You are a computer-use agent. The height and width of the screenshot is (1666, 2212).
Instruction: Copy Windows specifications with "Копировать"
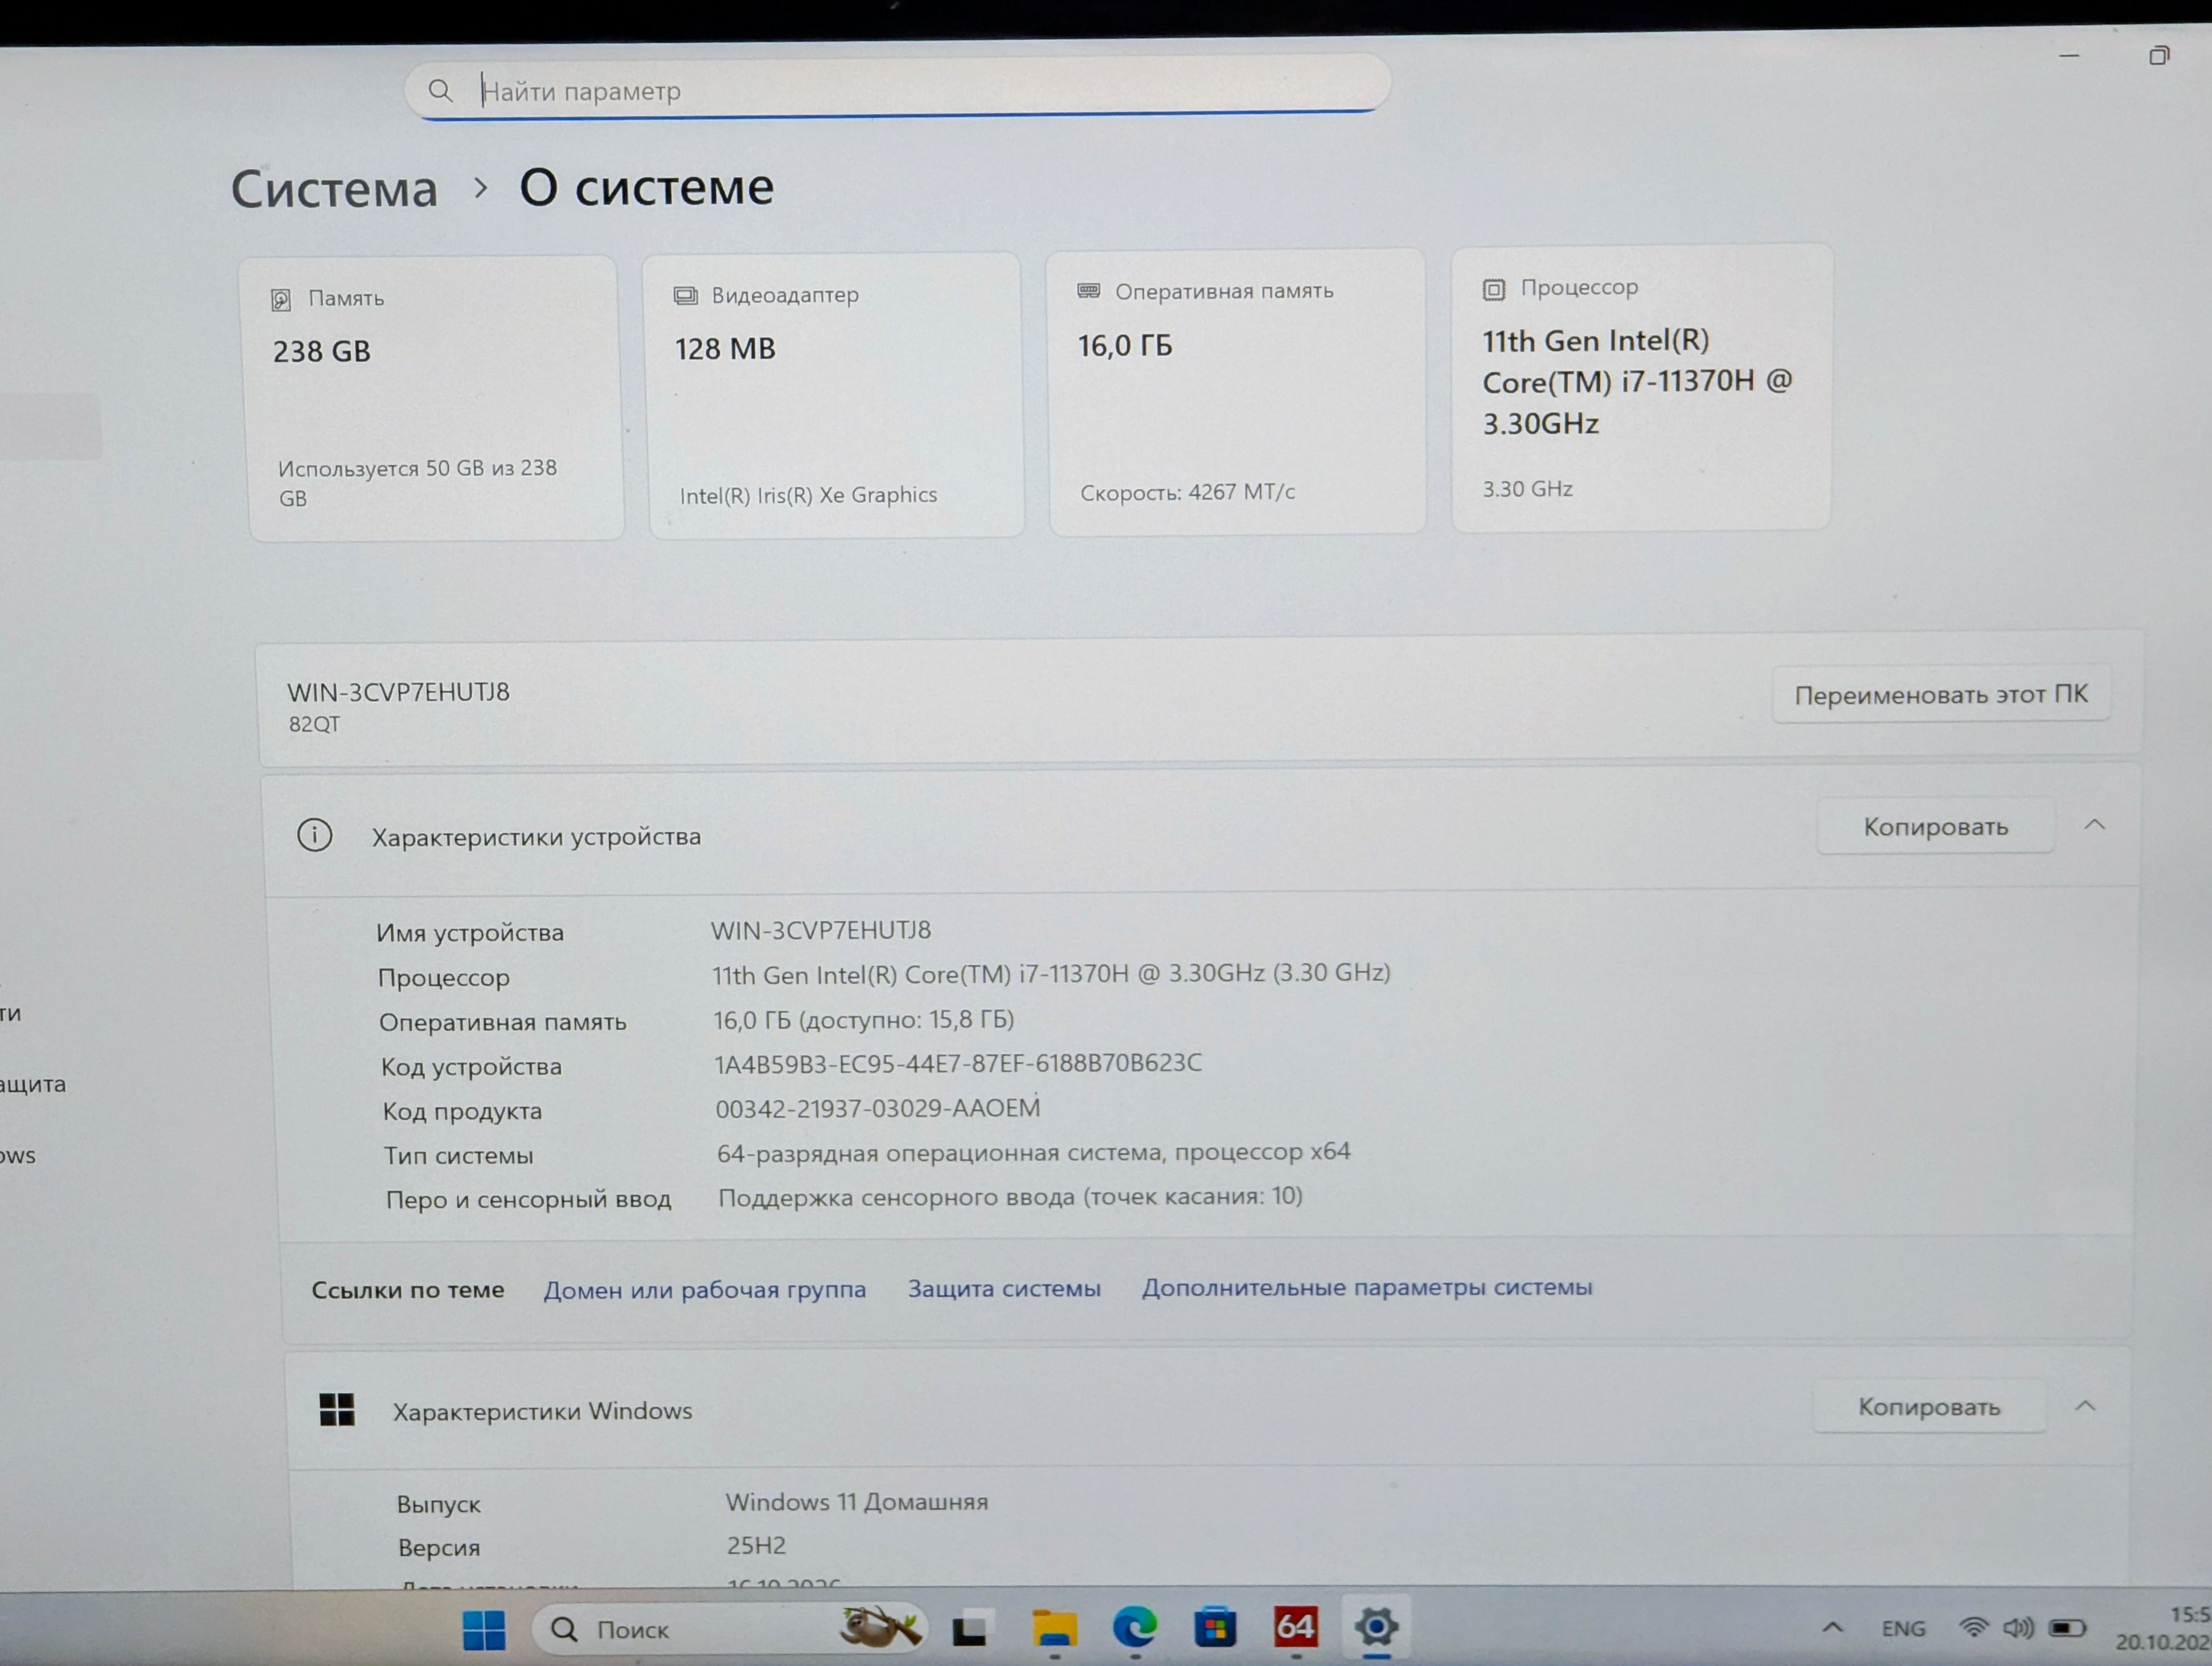click(1929, 1407)
